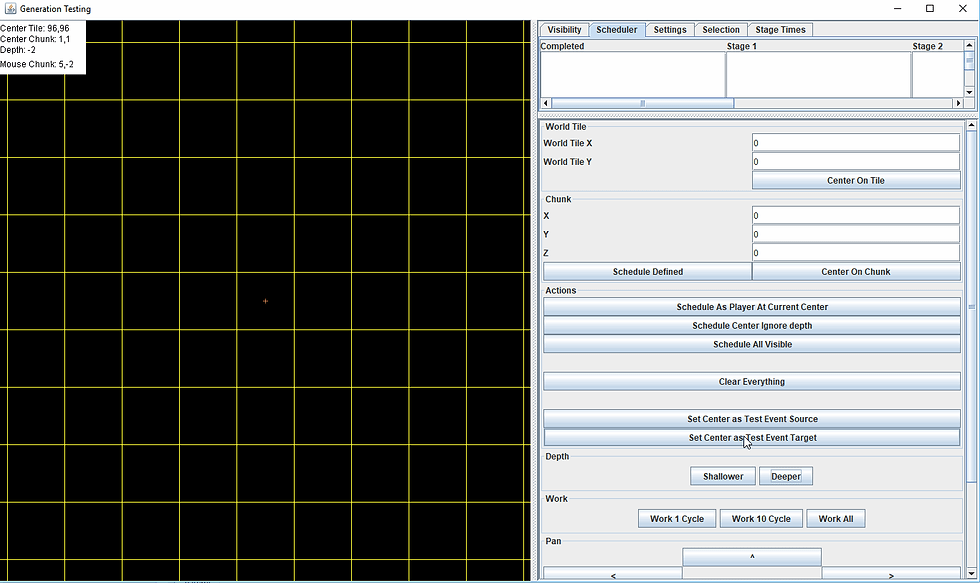Click the Java application icon in title bar

pos(11,9)
